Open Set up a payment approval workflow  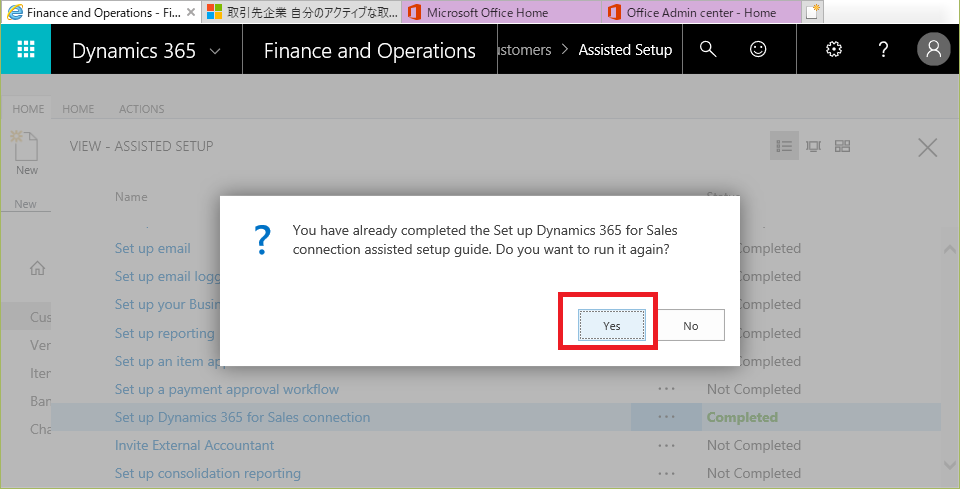[227, 389]
